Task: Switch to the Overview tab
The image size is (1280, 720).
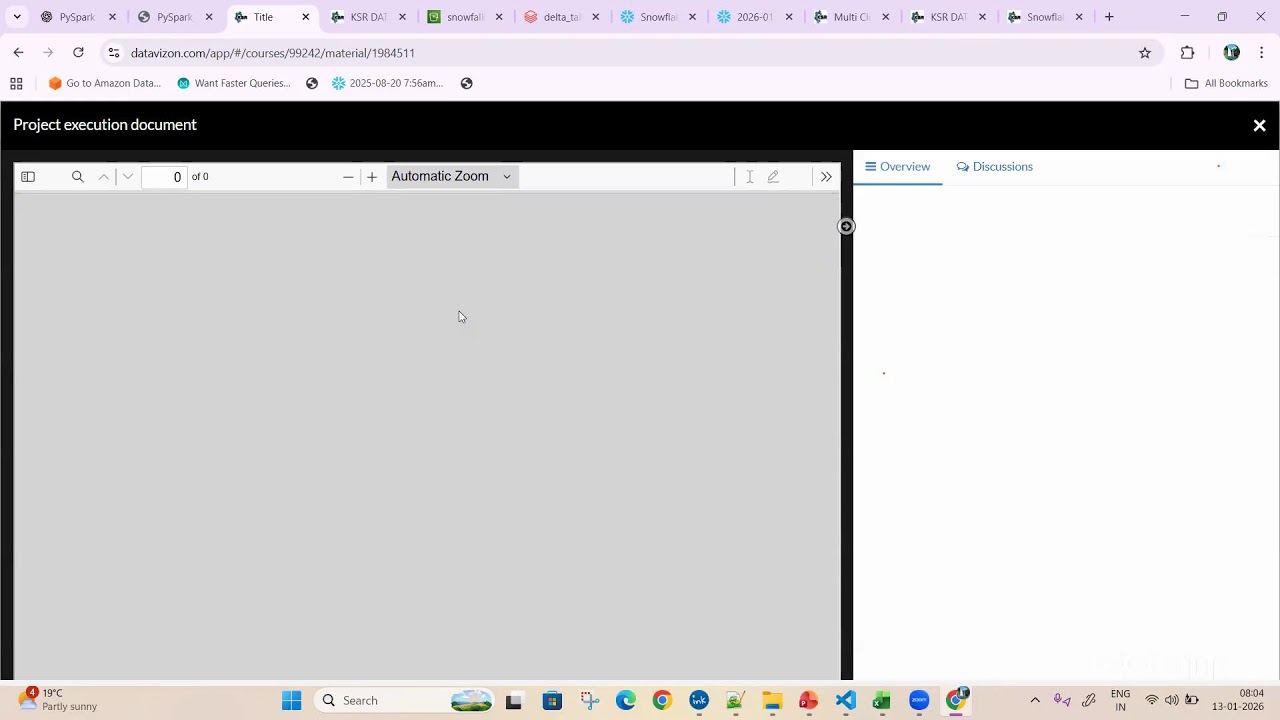Action: tap(898, 167)
